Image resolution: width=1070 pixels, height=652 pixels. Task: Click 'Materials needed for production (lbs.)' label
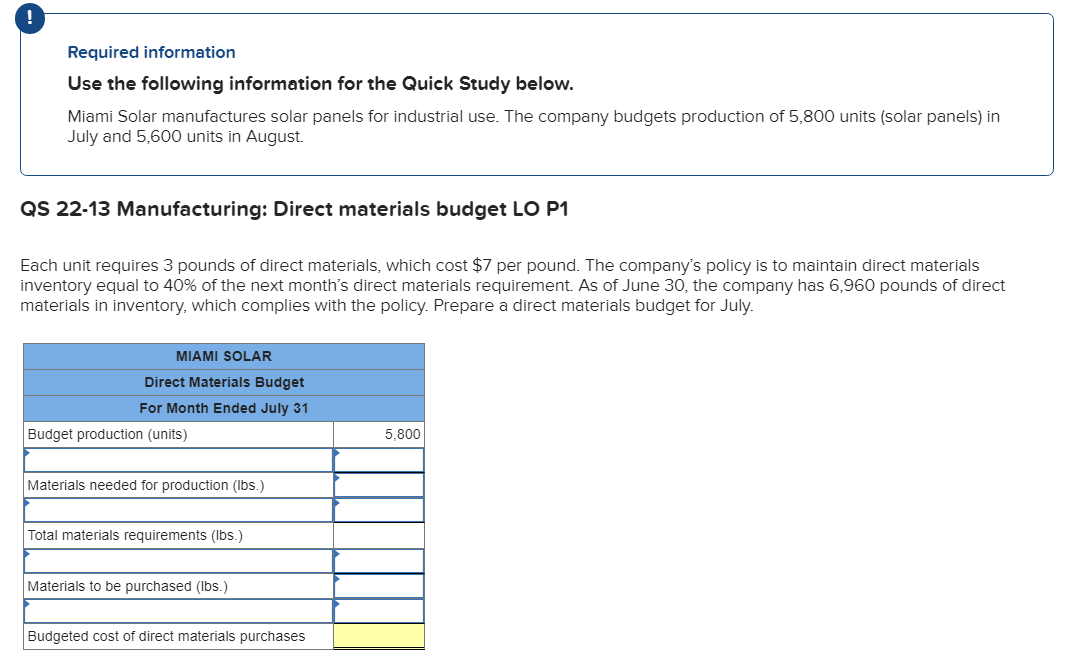145,485
